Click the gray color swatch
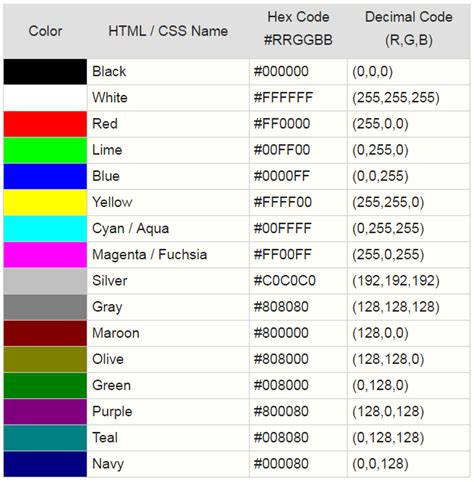 45,307
